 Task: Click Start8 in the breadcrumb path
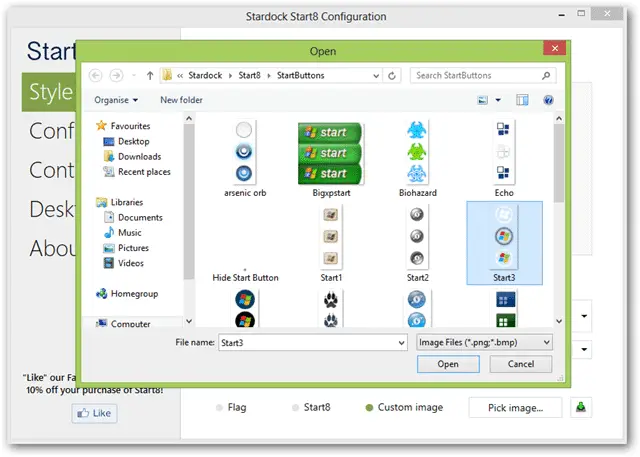point(249,75)
